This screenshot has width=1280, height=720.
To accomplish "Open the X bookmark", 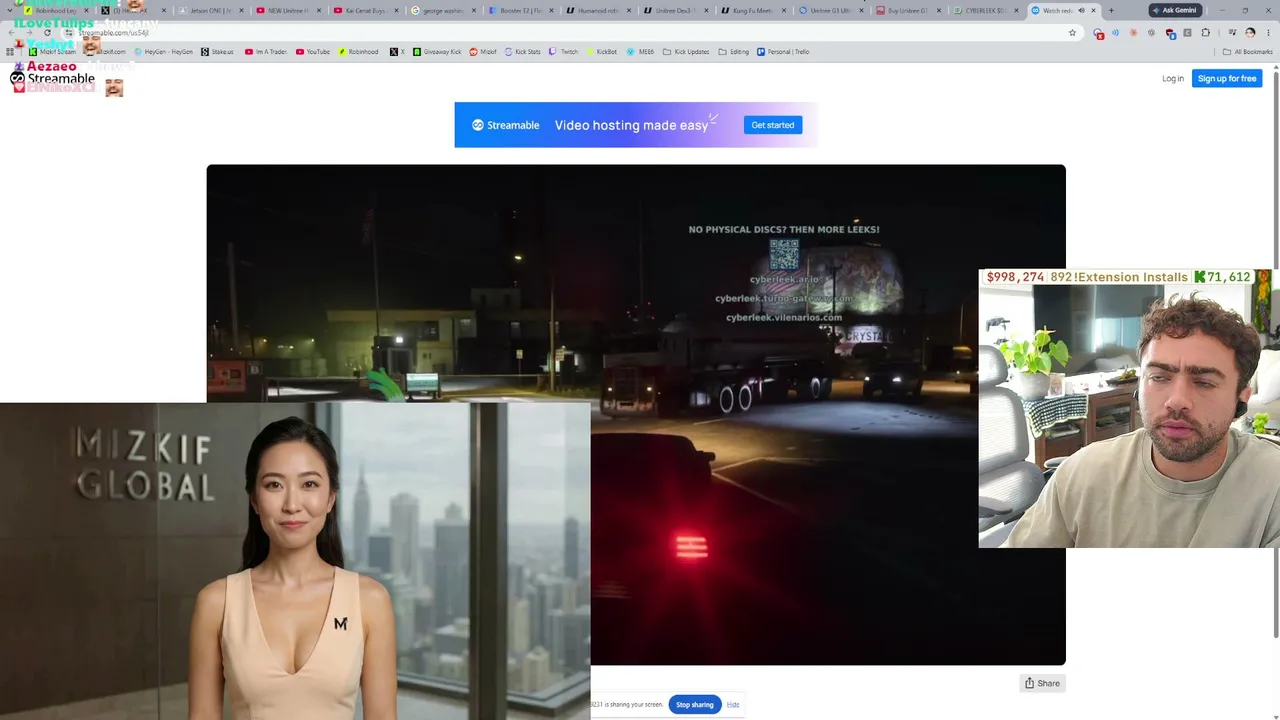I will click(397, 52).
